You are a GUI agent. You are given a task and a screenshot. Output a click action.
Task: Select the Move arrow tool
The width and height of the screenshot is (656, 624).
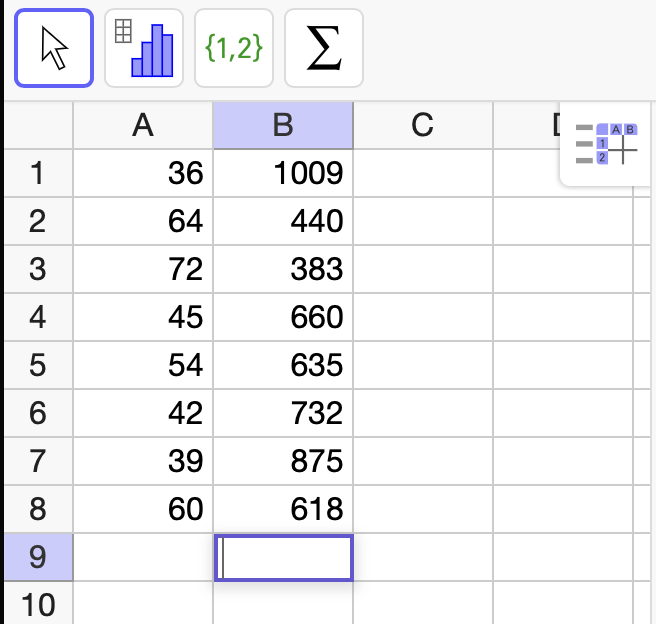(x=54, y=48)
